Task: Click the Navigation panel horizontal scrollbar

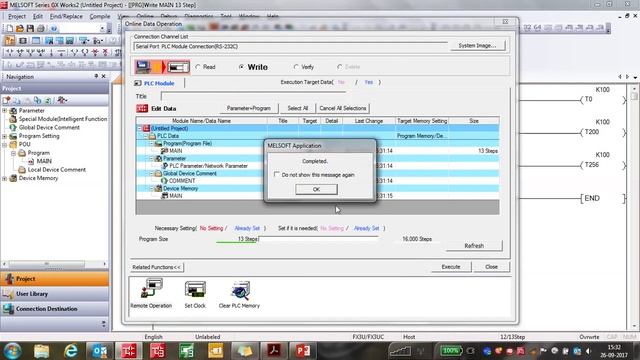Action: pos(55,264)
